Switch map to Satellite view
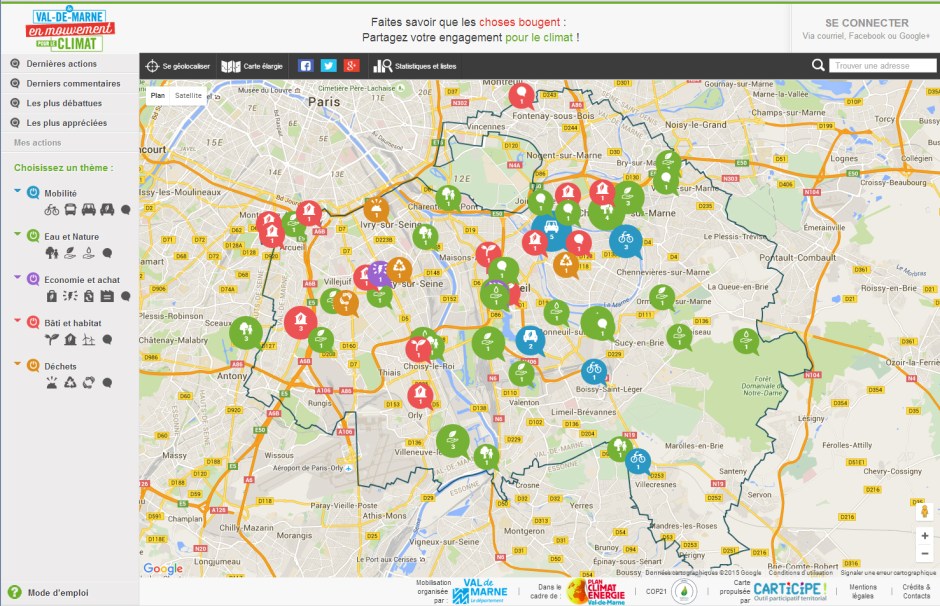The image size is (940, 606). 188,96
